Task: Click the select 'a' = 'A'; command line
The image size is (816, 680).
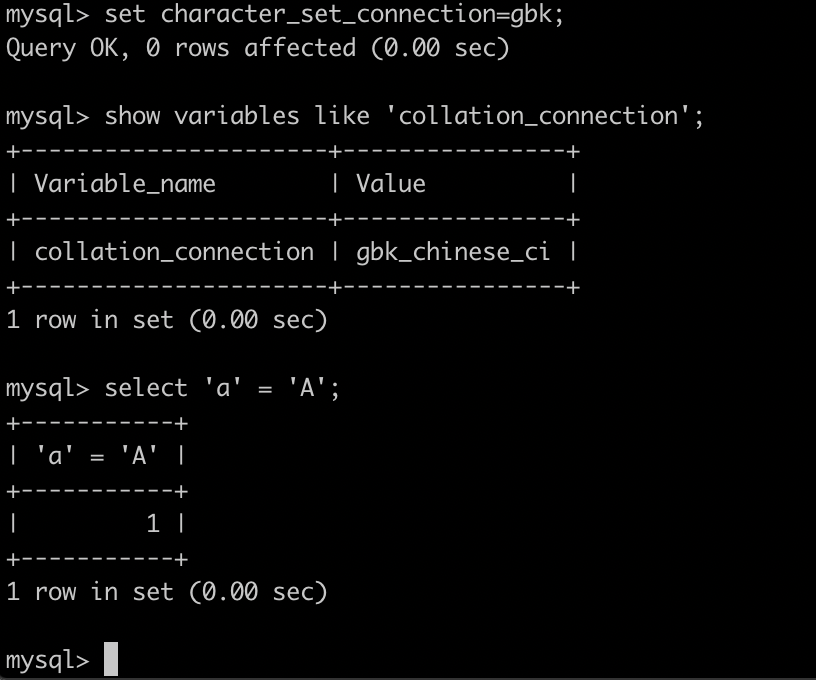Action: coord(222,388)
